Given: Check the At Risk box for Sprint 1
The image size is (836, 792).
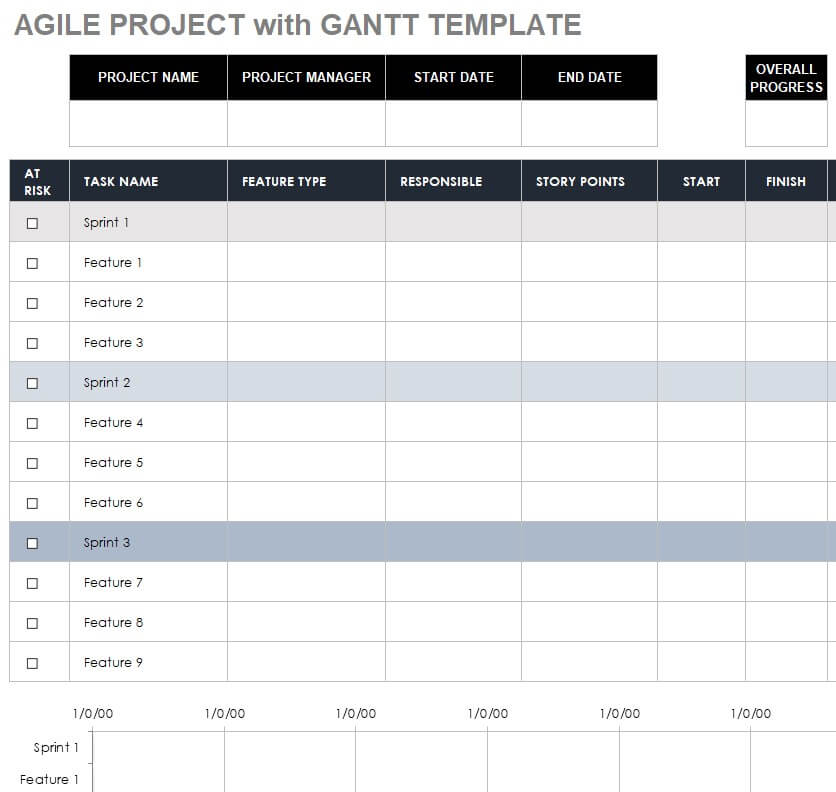Looking at the screenshot, I should click(32, 223).
